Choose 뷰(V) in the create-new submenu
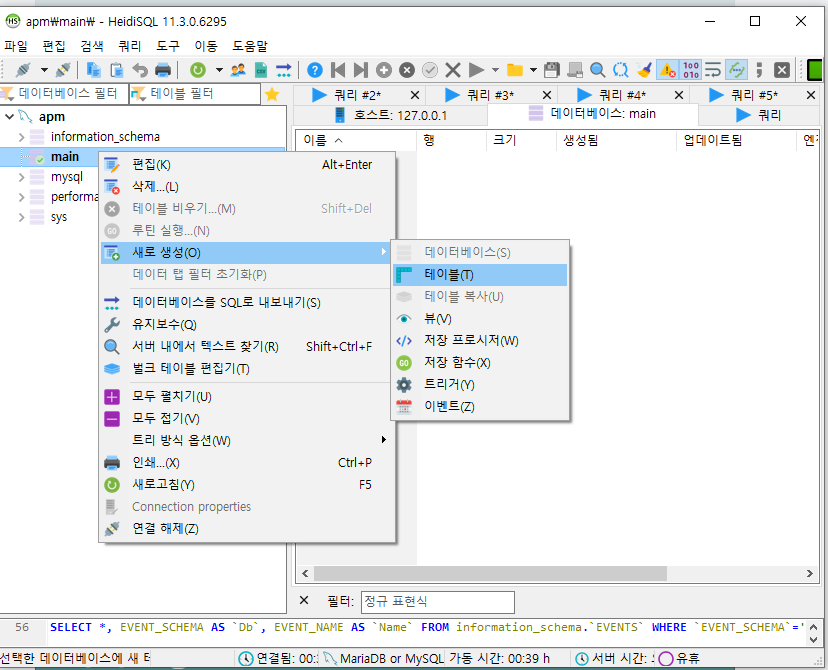 tap(479, 318)
